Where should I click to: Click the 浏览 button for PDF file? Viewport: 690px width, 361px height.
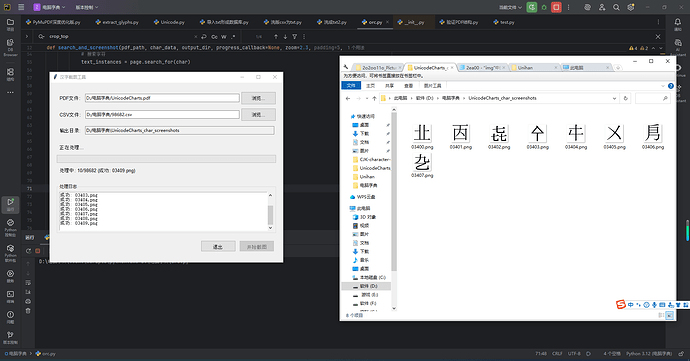pyautogui.click(x=258, y=98)
